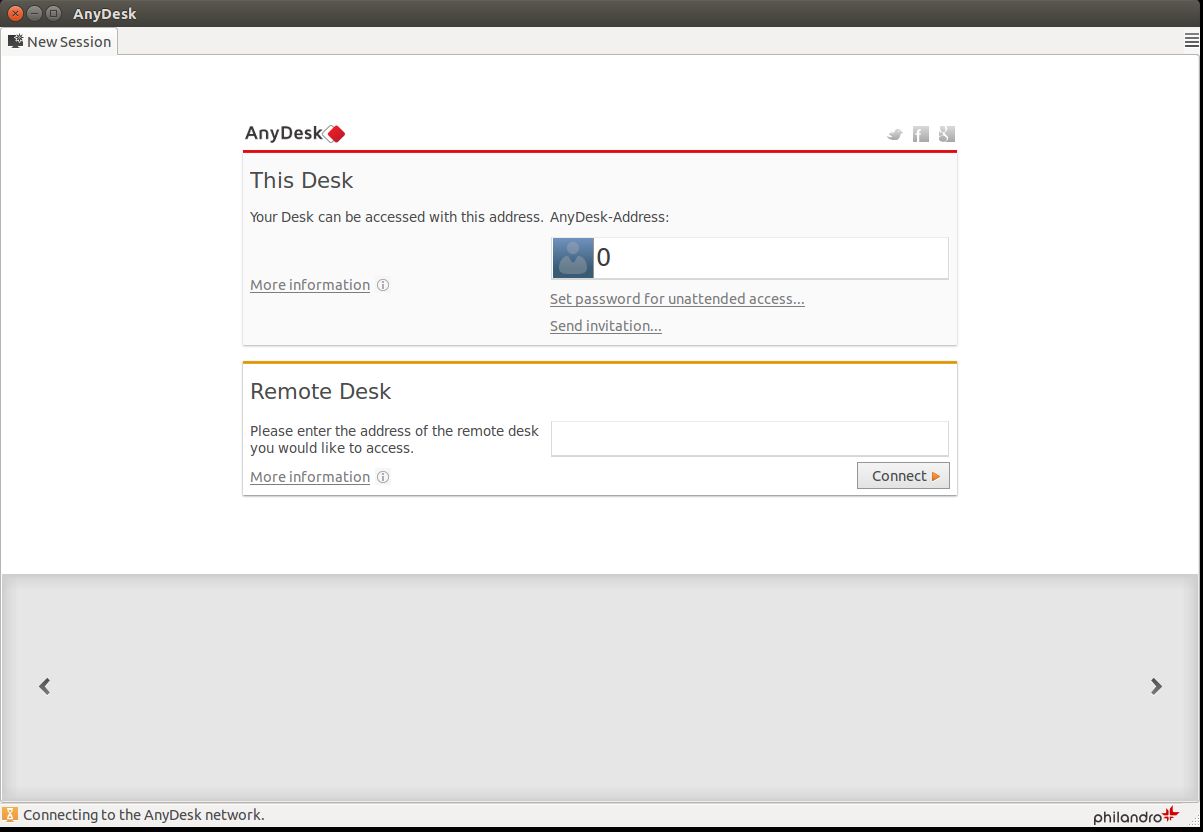Click the hourglass status icon

(10, 814)
